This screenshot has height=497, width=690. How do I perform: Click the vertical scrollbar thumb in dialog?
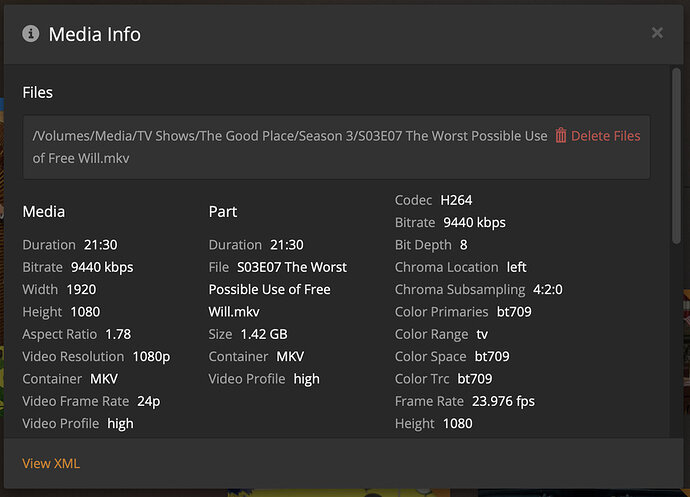[676, 155]
